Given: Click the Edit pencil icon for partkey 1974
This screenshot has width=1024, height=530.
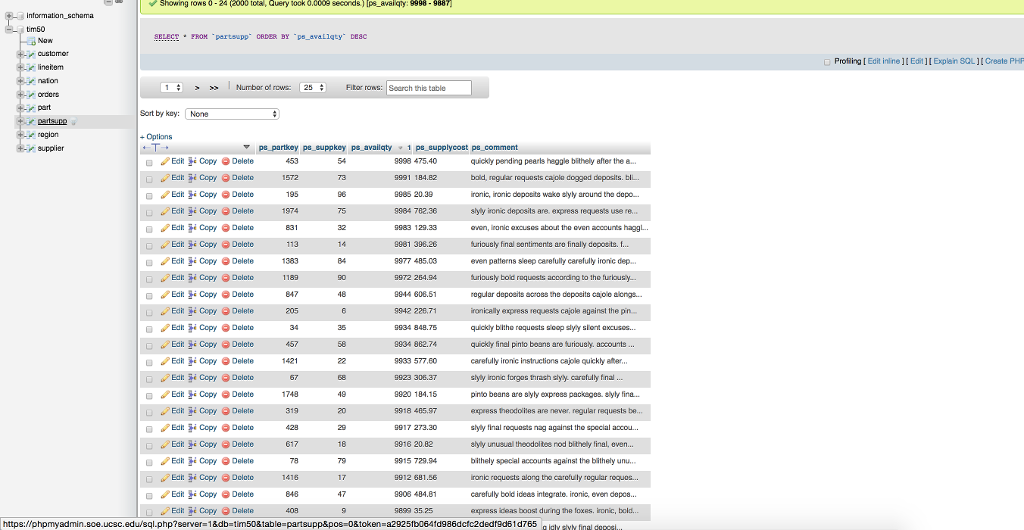Looking at the screenshot, I should point(166,211).
